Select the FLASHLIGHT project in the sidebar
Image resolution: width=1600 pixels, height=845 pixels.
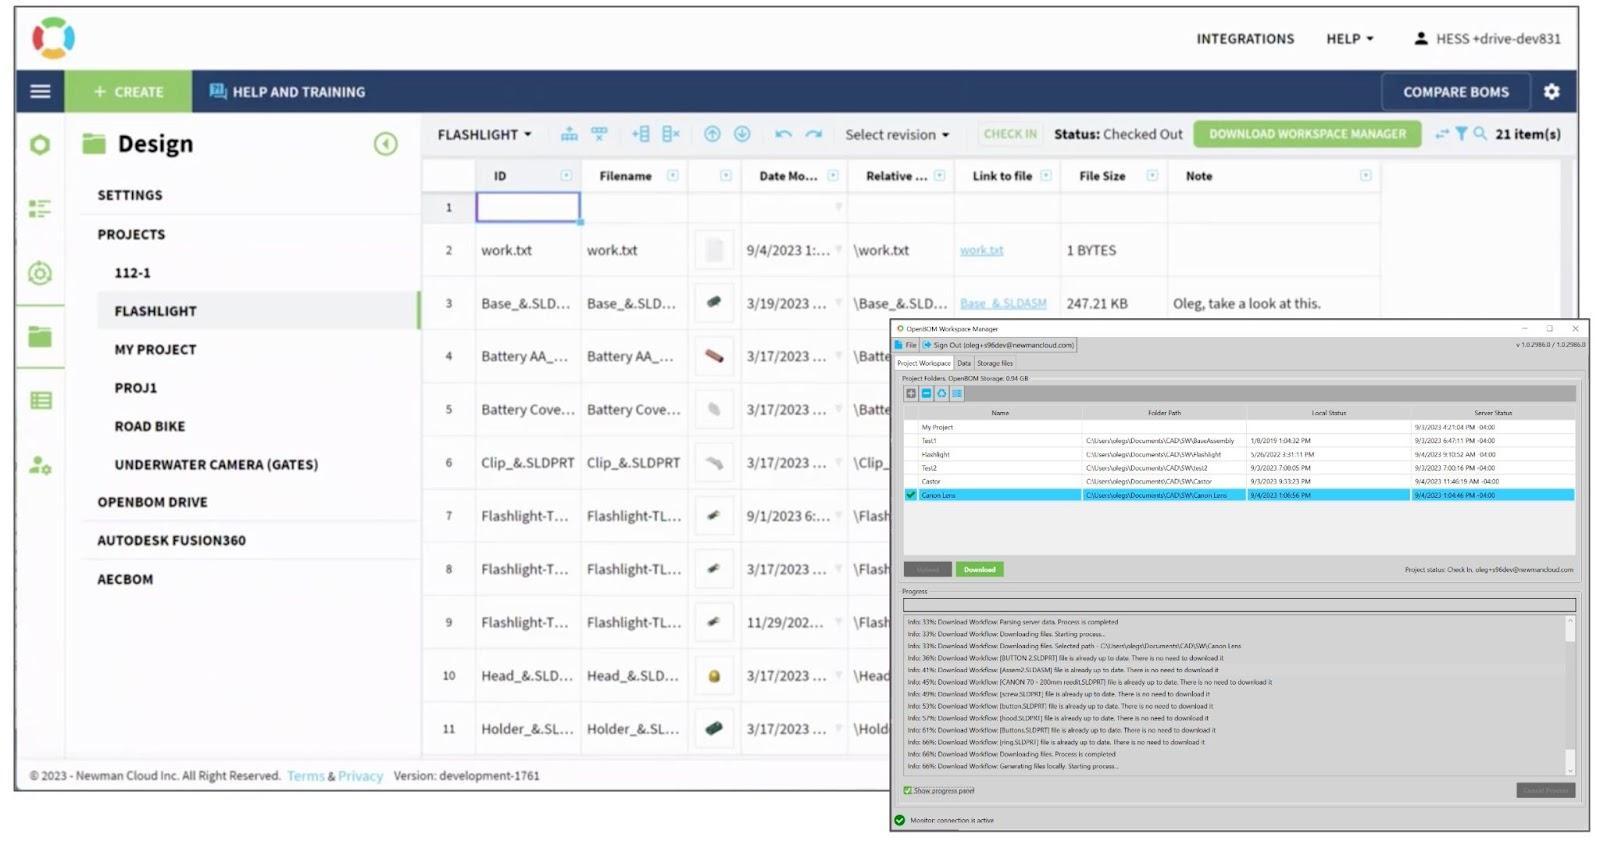point(258,311)
